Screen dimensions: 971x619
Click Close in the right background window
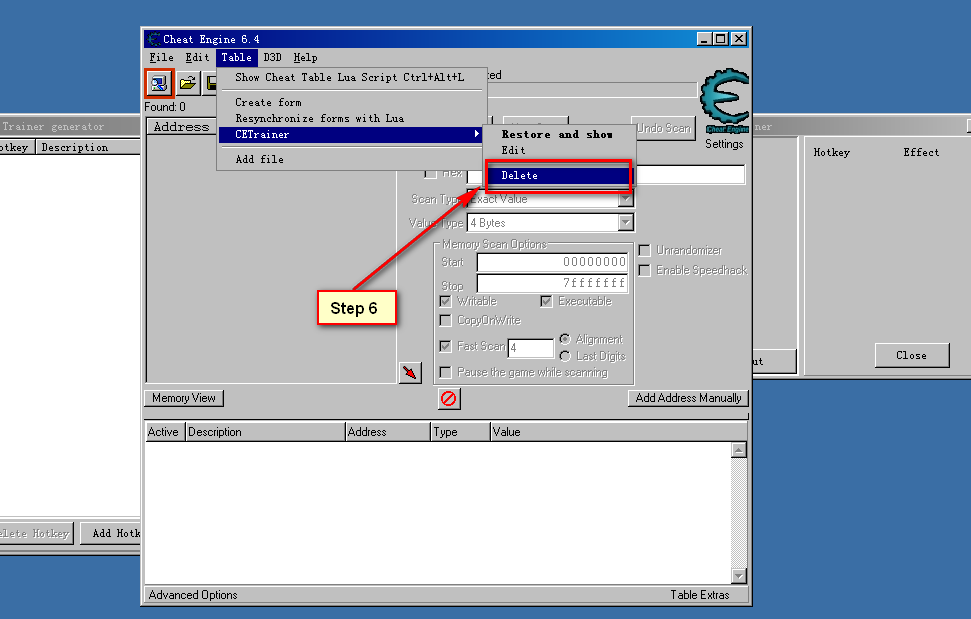pyautogui.click(x=912, y=355)
